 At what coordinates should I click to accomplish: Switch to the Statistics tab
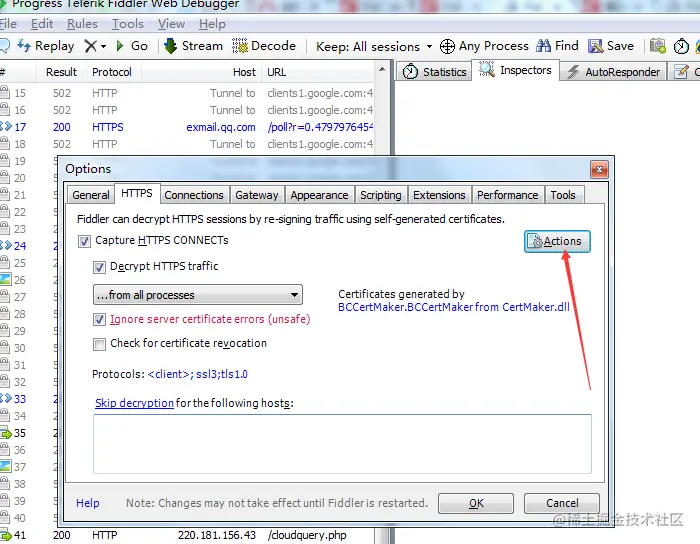coord(434,72)
